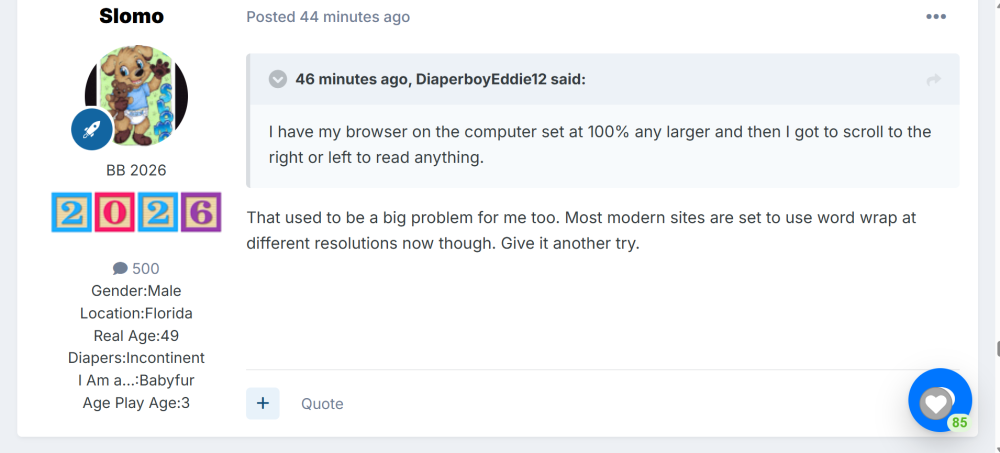The image size is (1000, 453).
Task: Click the rocket rank badge on the avatar
Action: point(92,130)
